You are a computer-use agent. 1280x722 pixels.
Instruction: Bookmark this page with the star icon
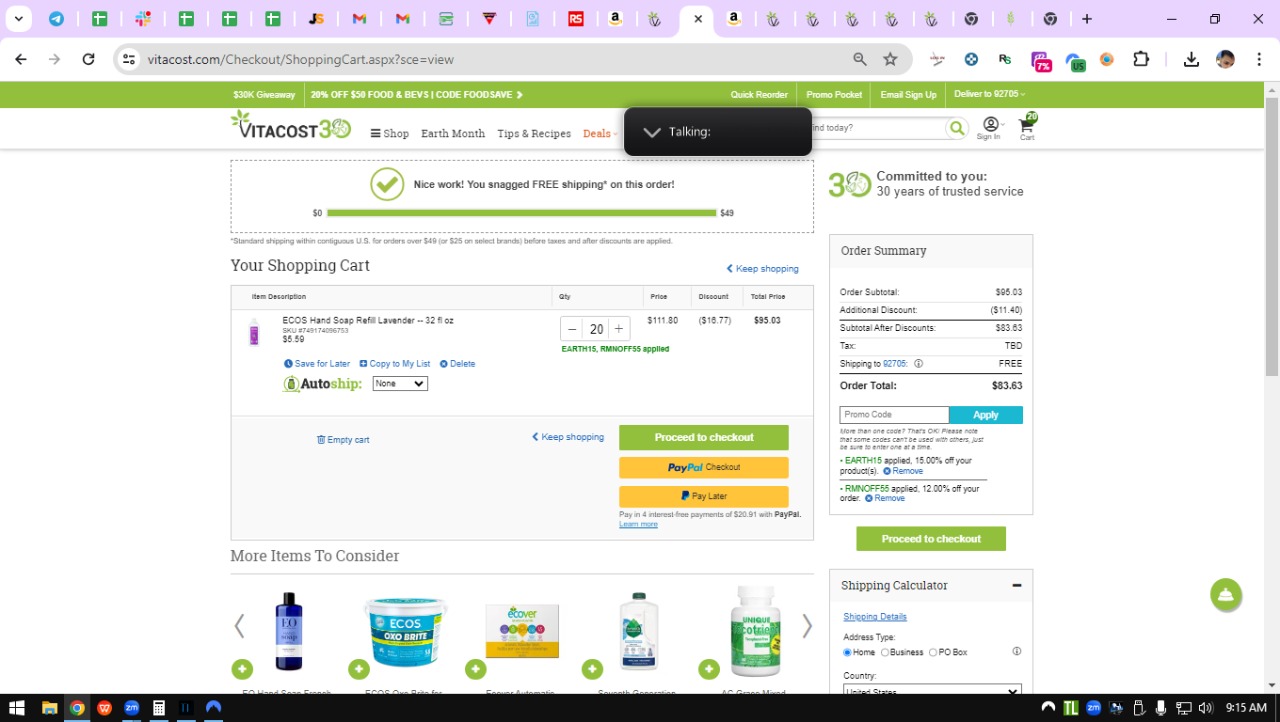890,59
